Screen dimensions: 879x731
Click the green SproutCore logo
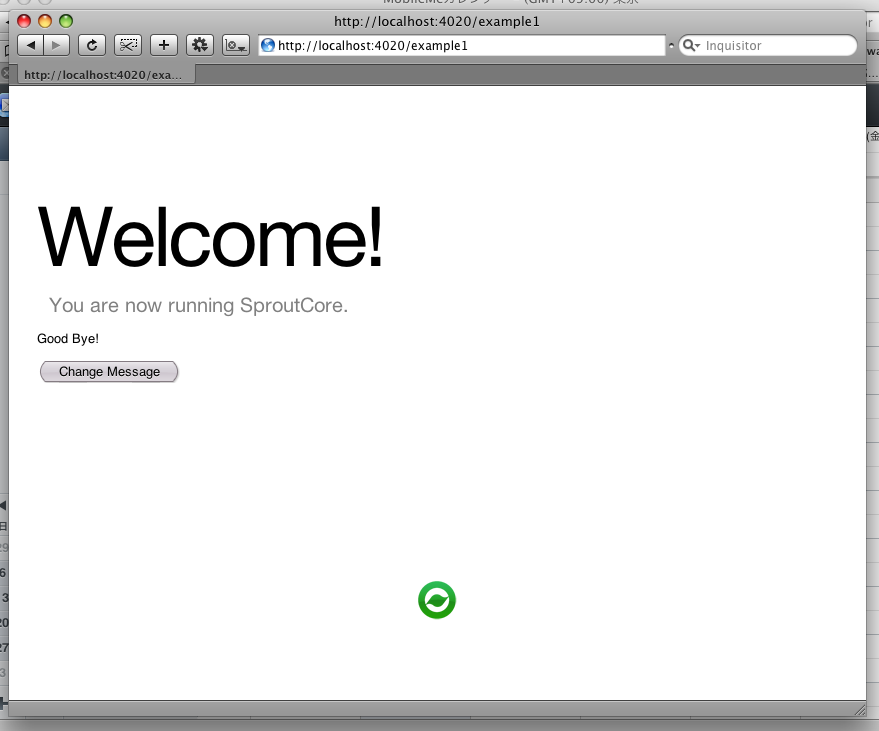(x=437, y=600)
